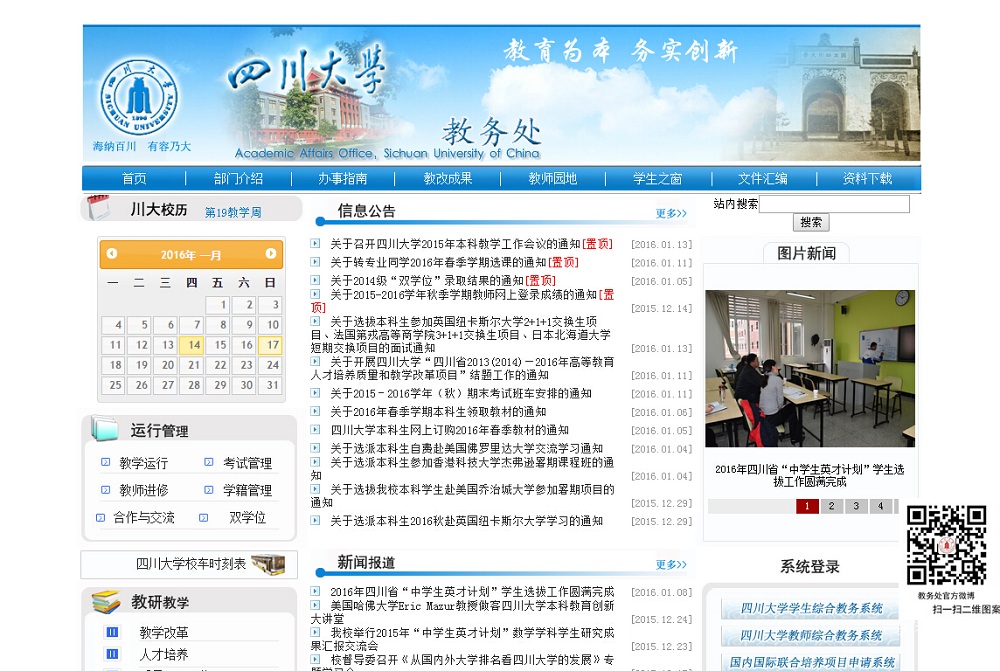
Task: Open 四川大学校车时刻表 link
Action: pyautogui.click(x=191, y=564)
